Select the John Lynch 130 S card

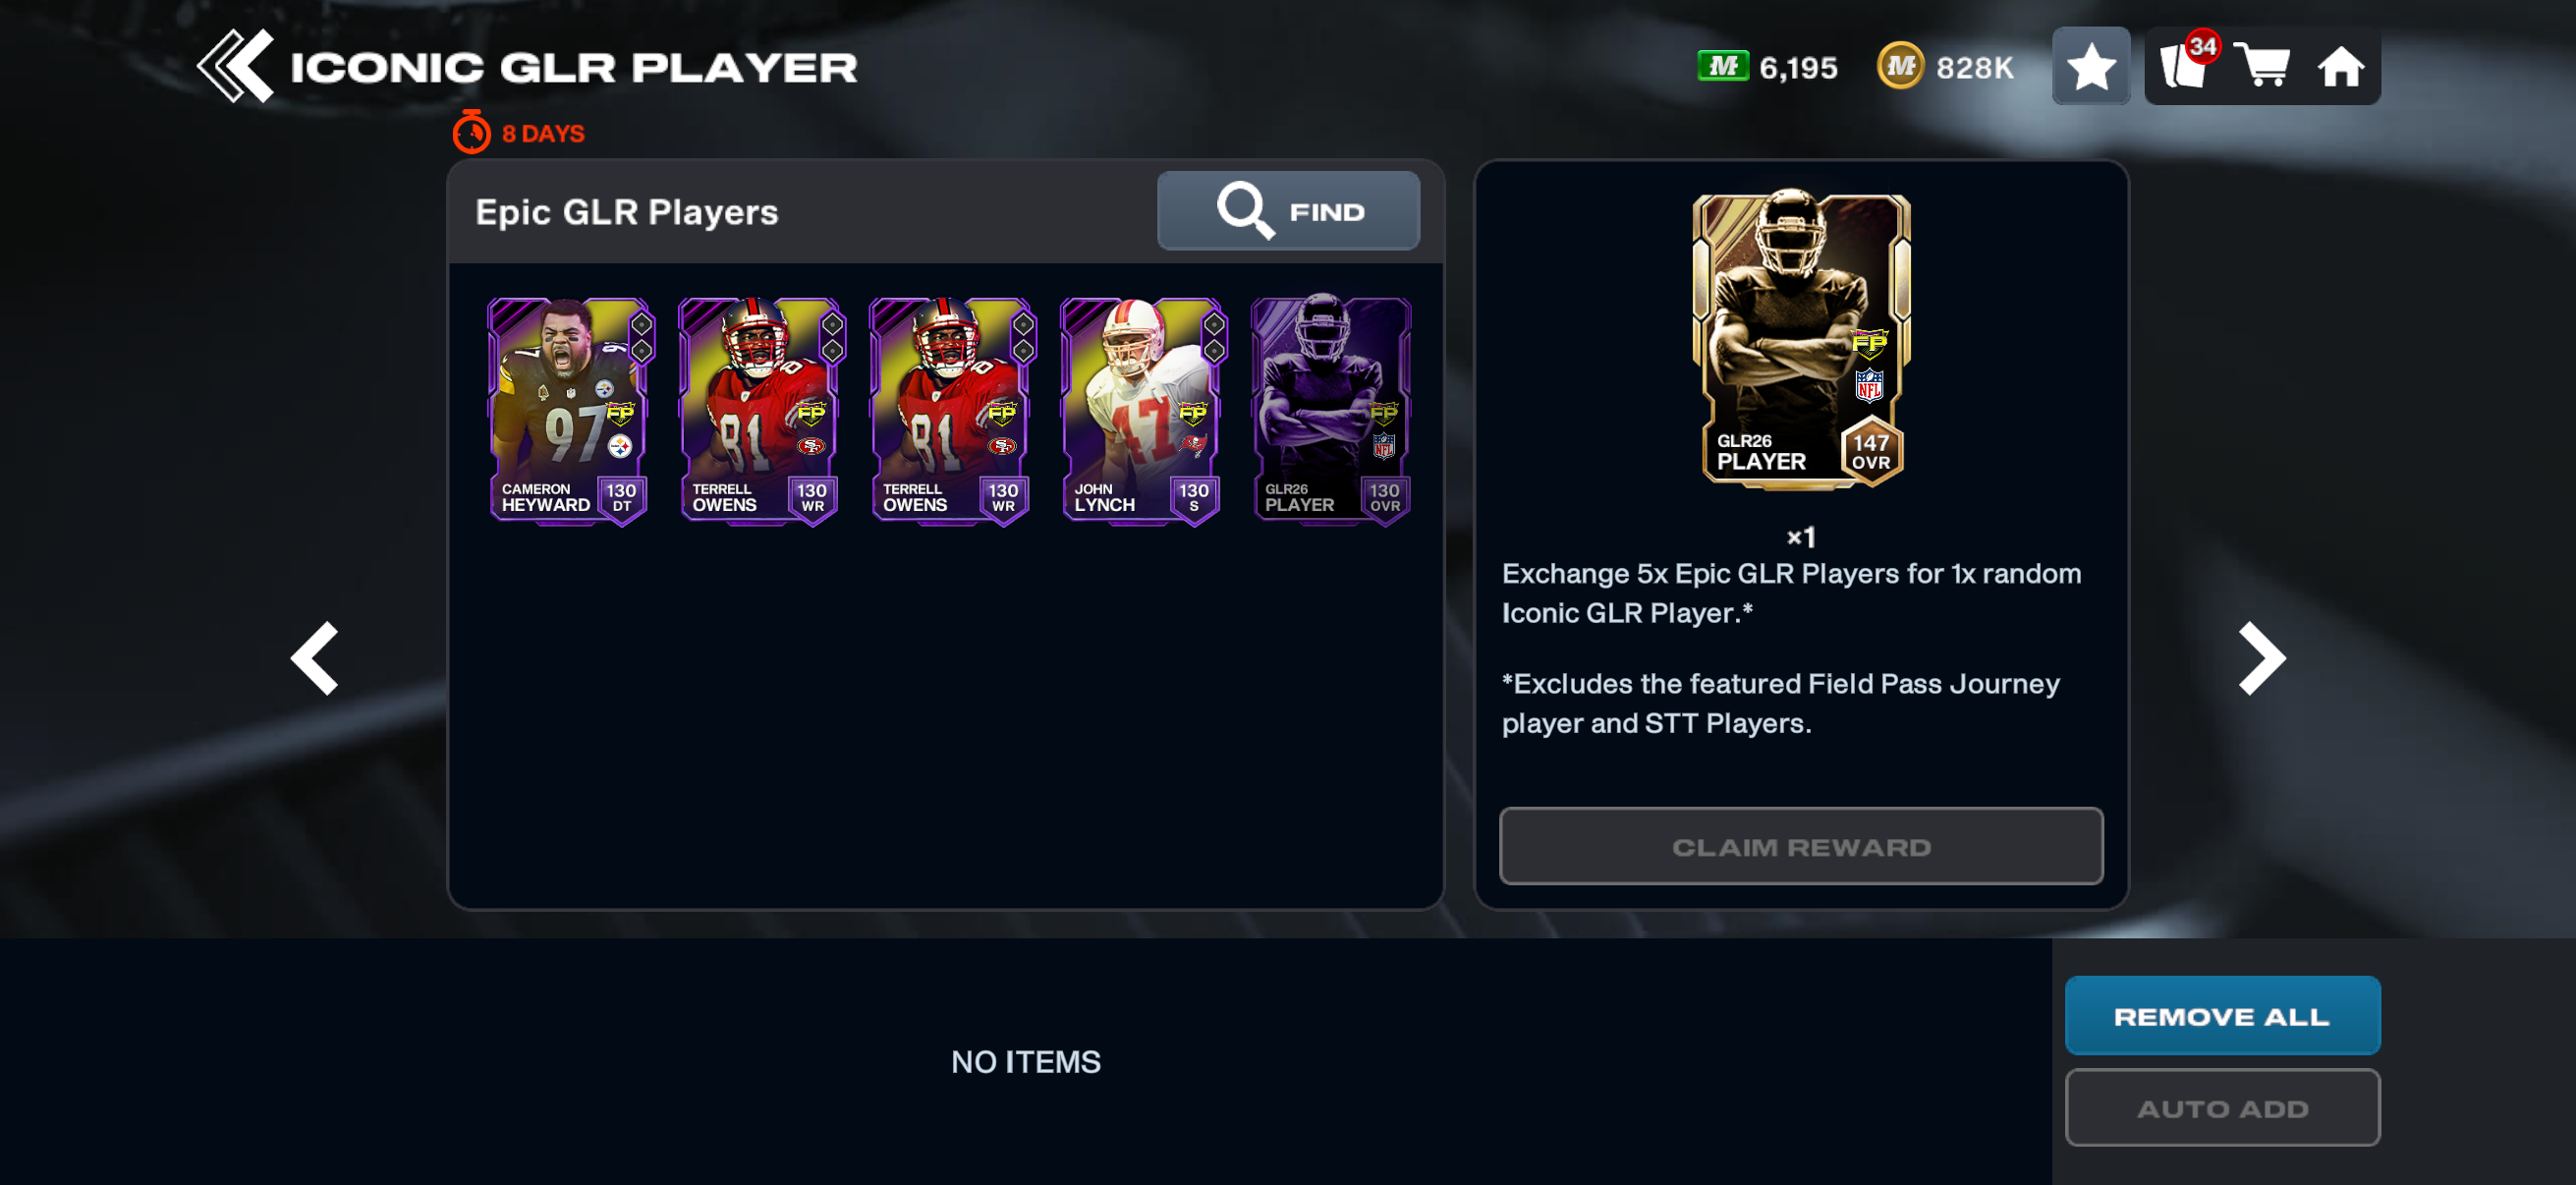(1143, 411)
